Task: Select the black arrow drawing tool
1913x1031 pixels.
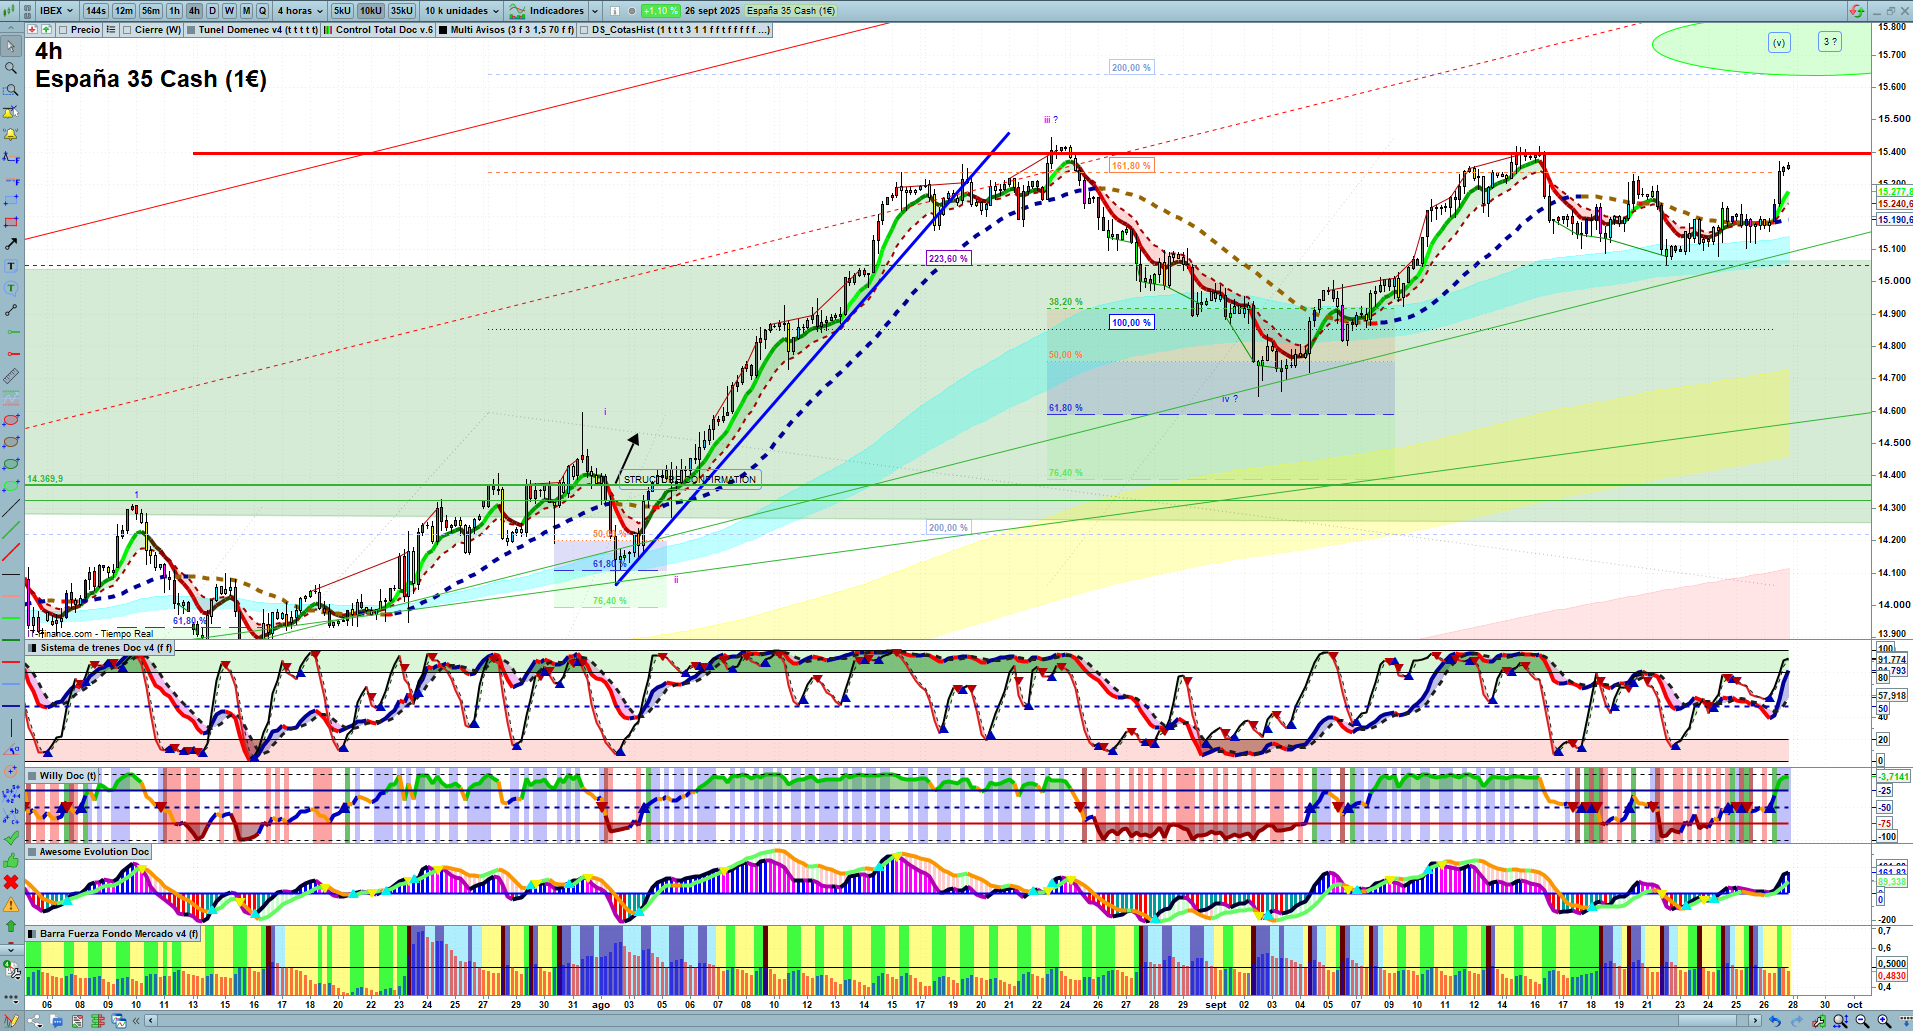Action: click(x=11, y=244)
